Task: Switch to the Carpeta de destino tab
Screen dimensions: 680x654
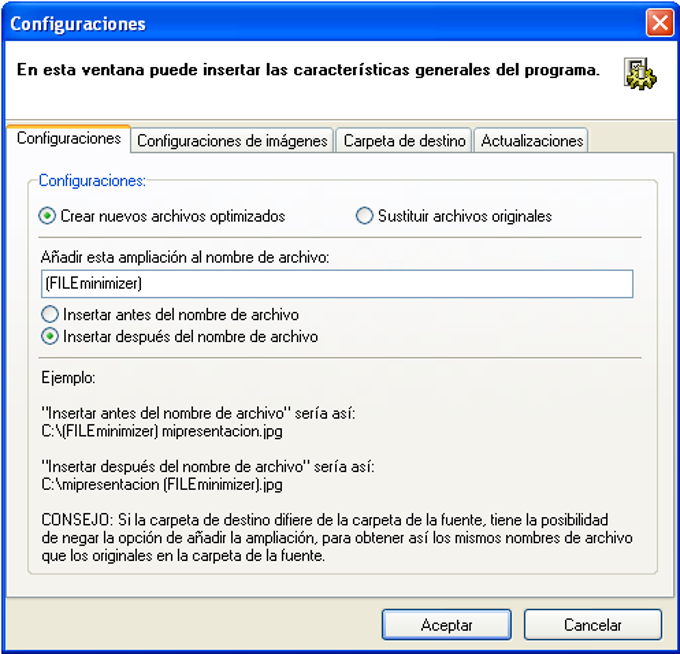Action: click(404, 141)
